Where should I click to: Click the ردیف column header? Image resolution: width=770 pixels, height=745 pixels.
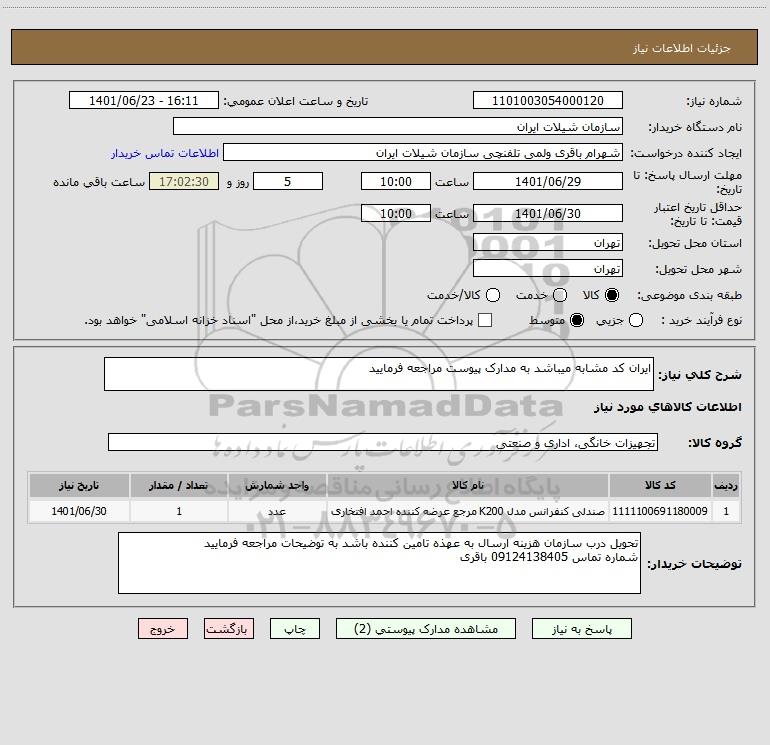coord(726,485)
